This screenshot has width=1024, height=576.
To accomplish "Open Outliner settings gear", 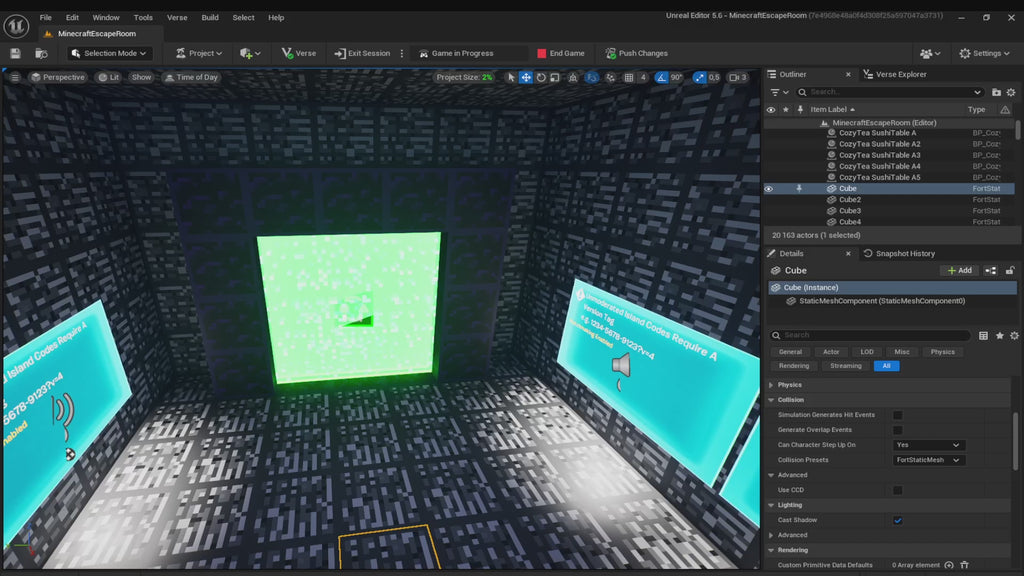I will (x=1011, y=92).
